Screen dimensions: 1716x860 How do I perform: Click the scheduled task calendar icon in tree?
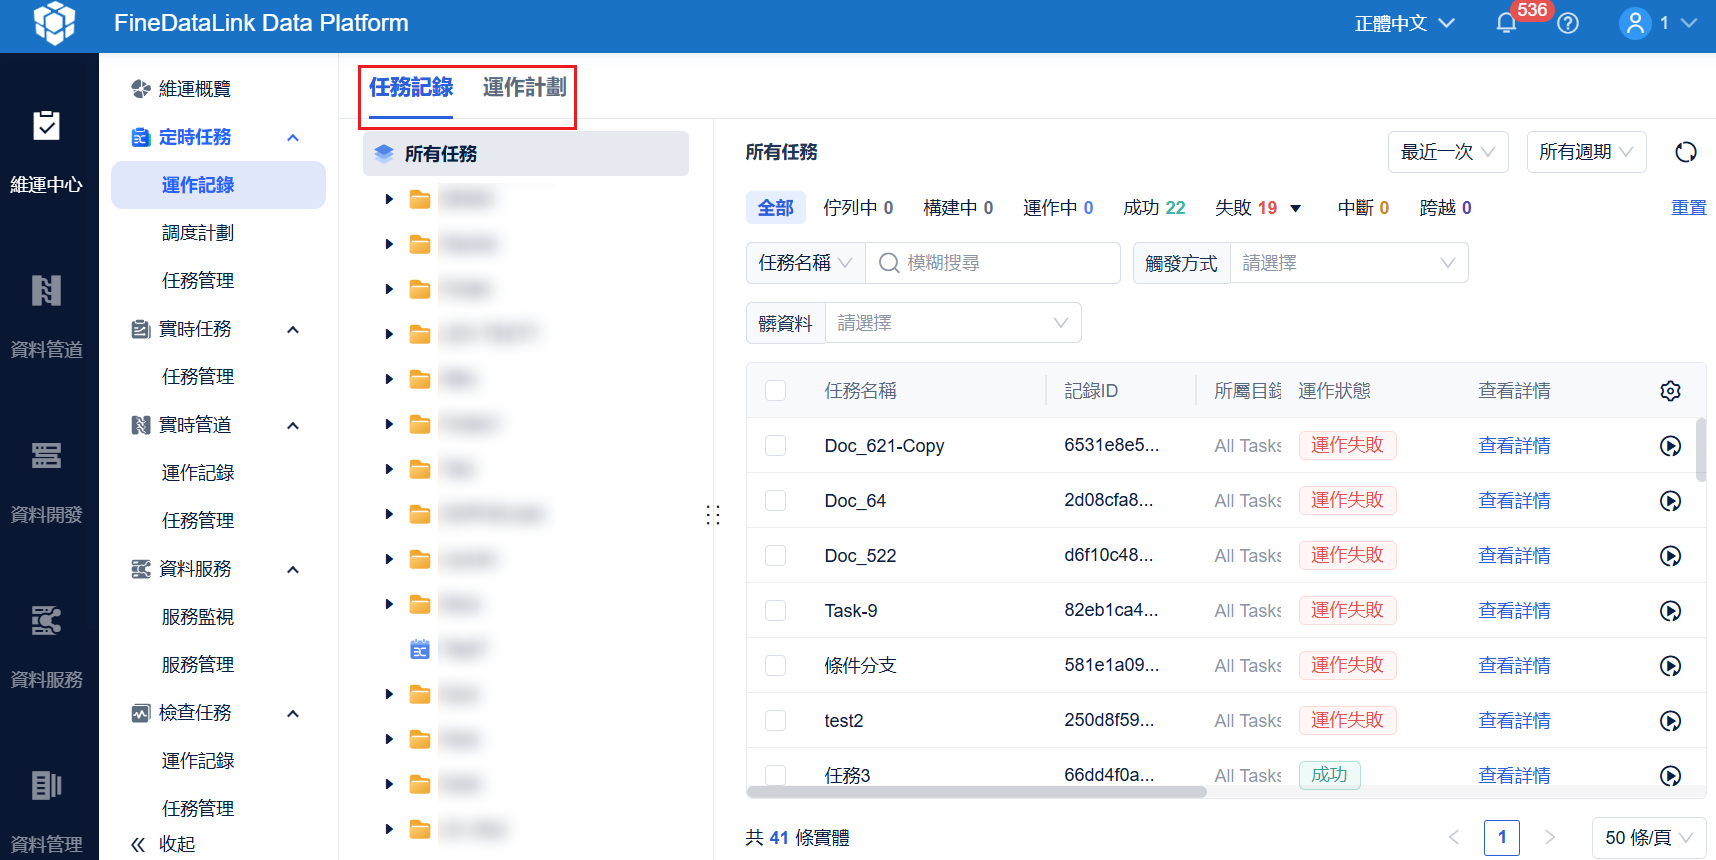[x=420, y=649]
